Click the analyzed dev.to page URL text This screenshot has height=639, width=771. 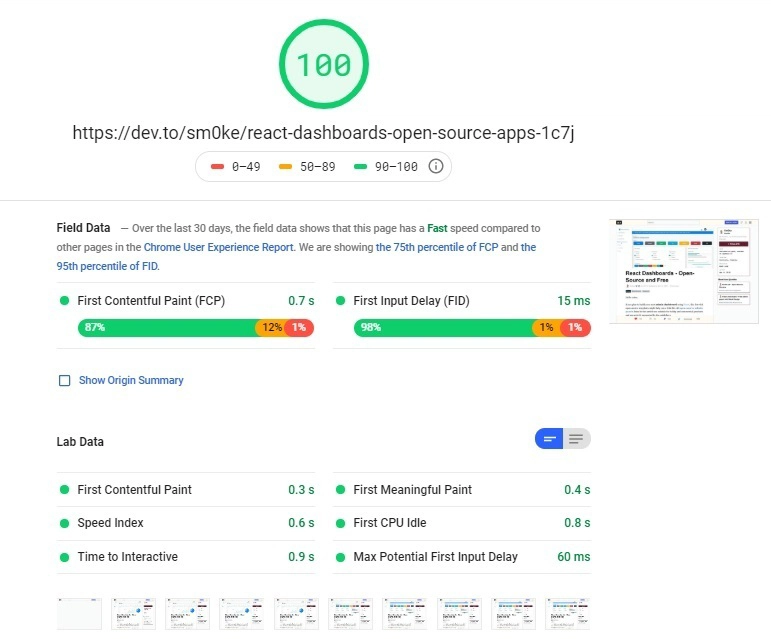click(324, 133)
